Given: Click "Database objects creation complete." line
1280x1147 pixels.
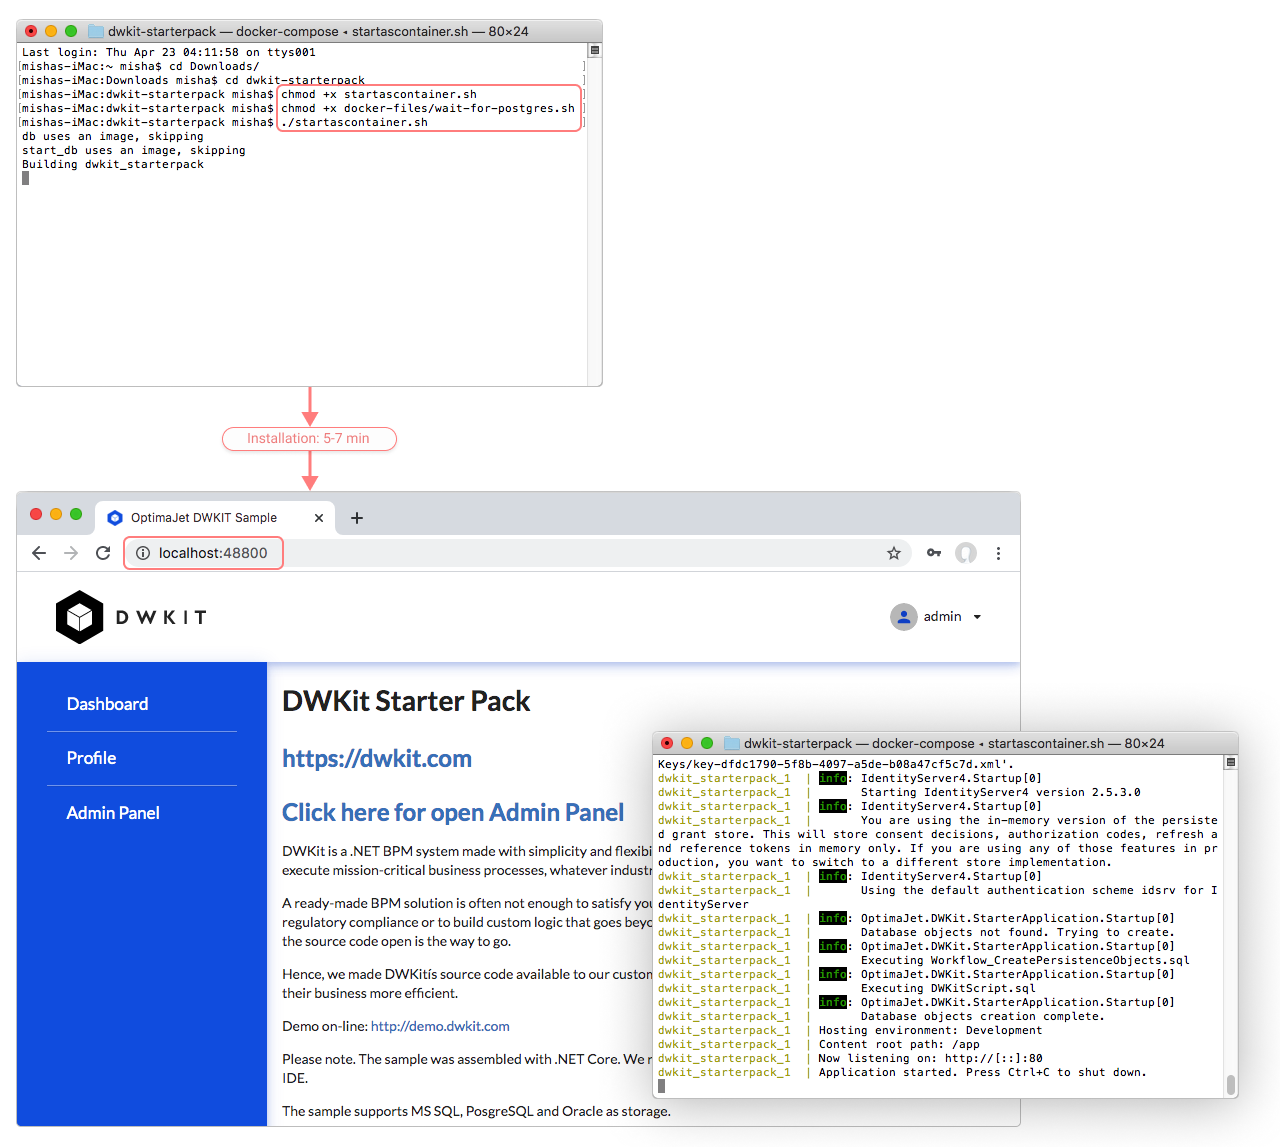Looking at the screenshot, I should pos(983,1016).
